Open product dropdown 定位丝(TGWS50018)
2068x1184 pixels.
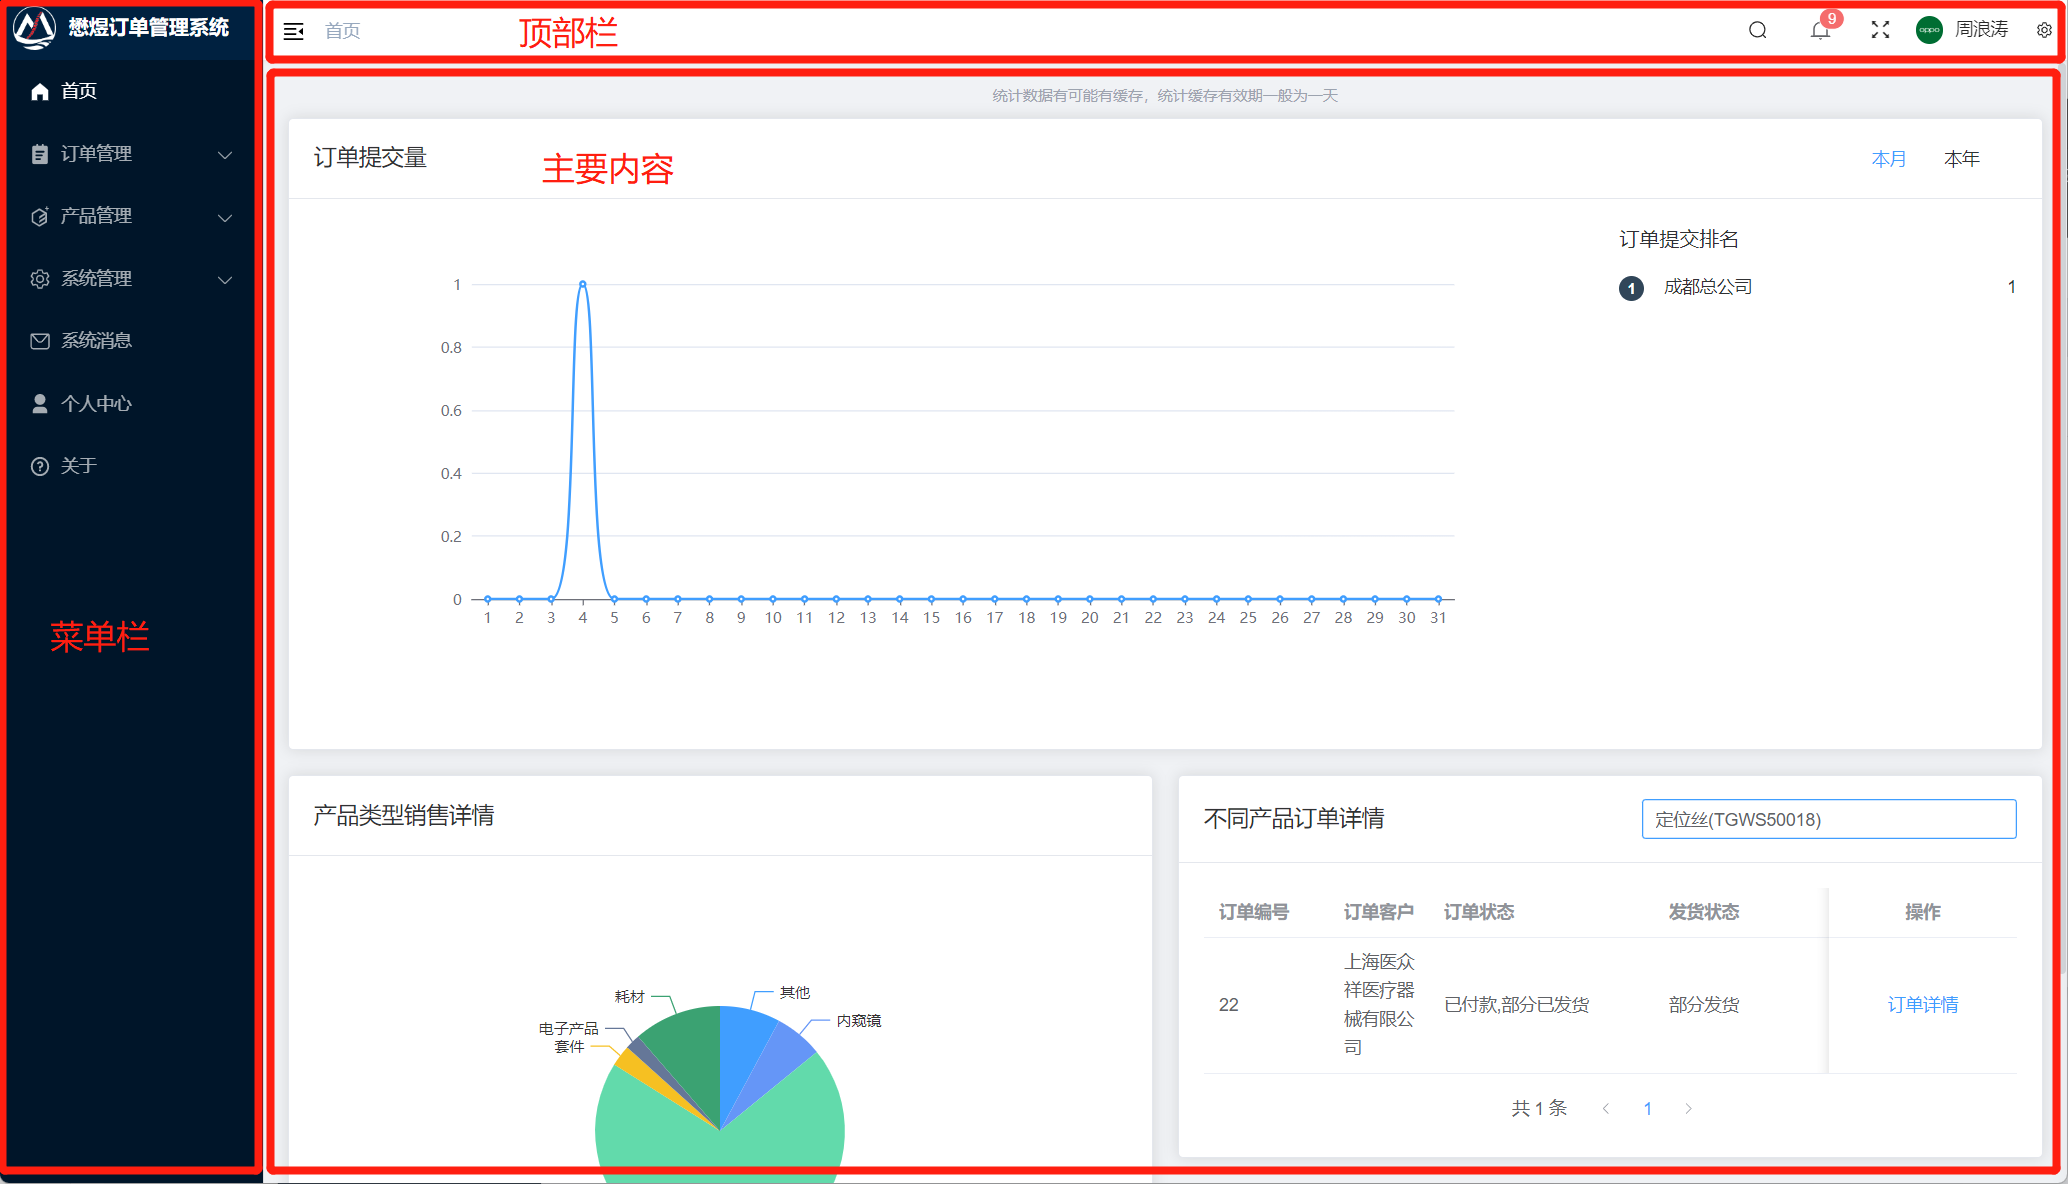click(x=1828, y=819)
